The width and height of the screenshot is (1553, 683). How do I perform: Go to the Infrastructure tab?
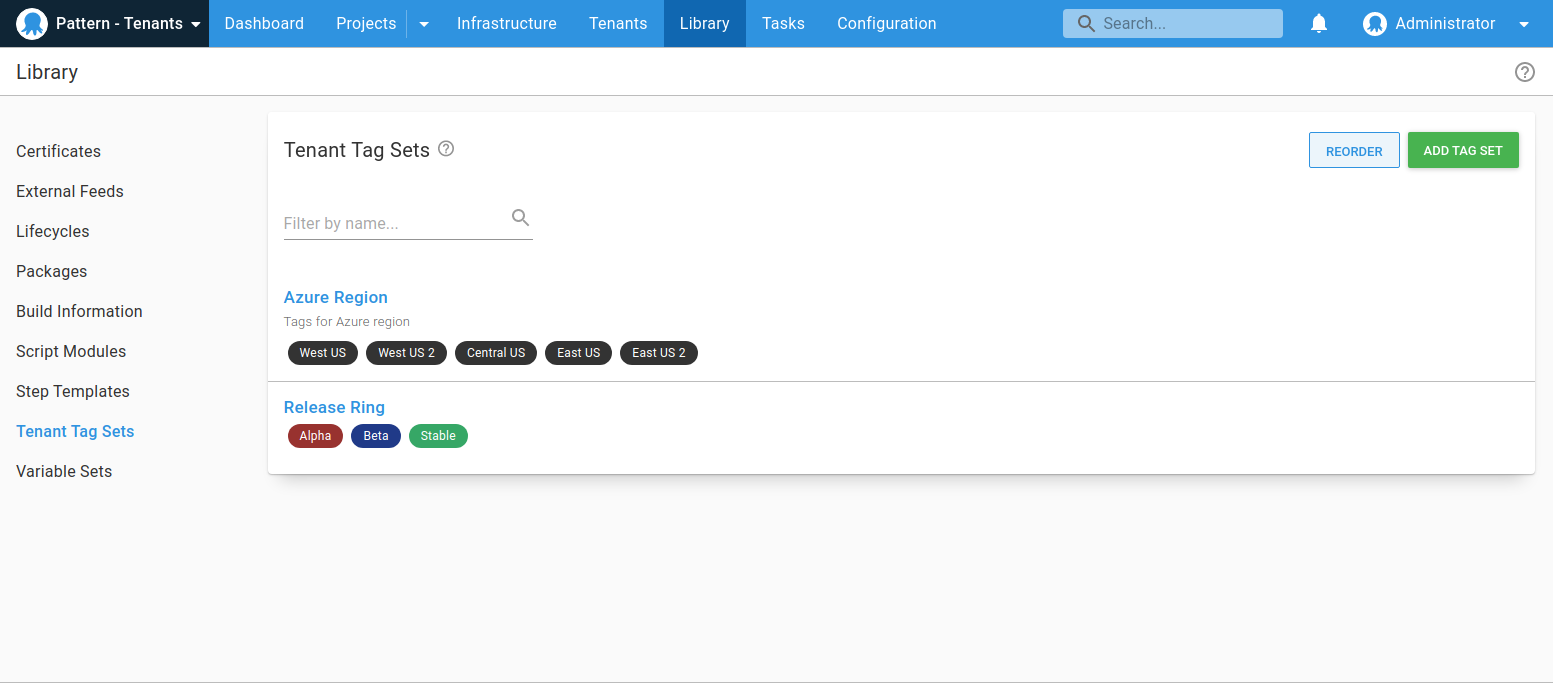click(x=506, y=24)
